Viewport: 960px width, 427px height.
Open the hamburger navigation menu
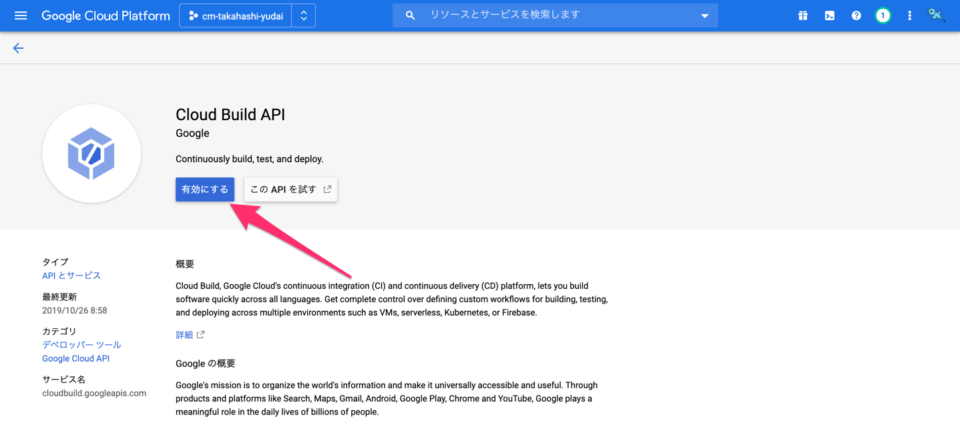[21, 15]
